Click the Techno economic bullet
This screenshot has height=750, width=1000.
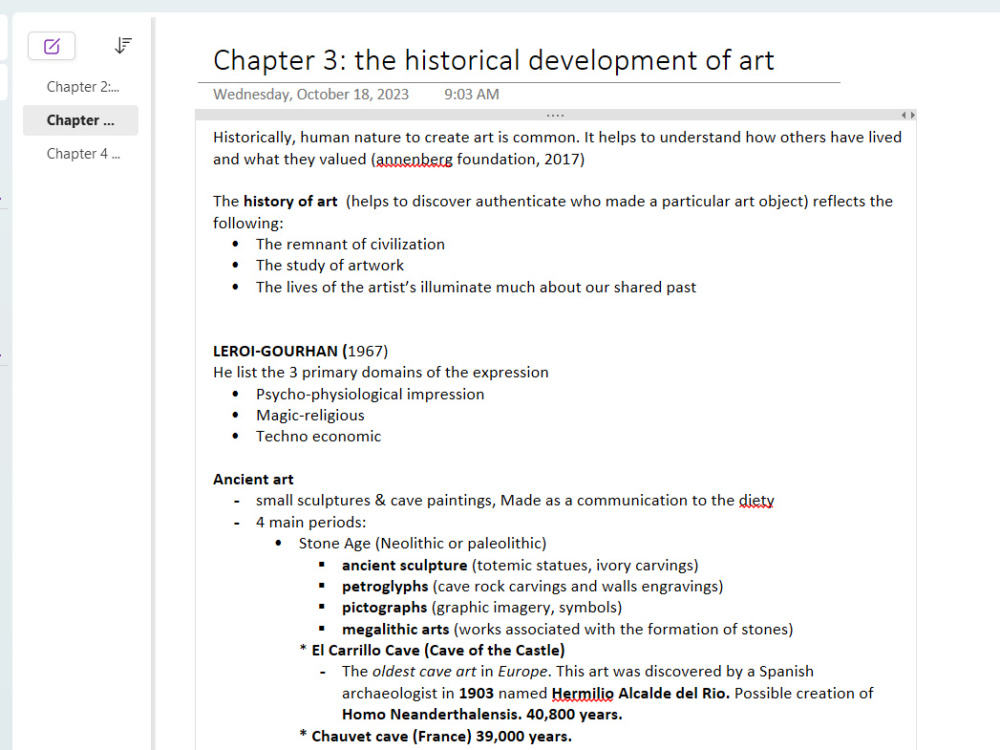tap(318, 436)
